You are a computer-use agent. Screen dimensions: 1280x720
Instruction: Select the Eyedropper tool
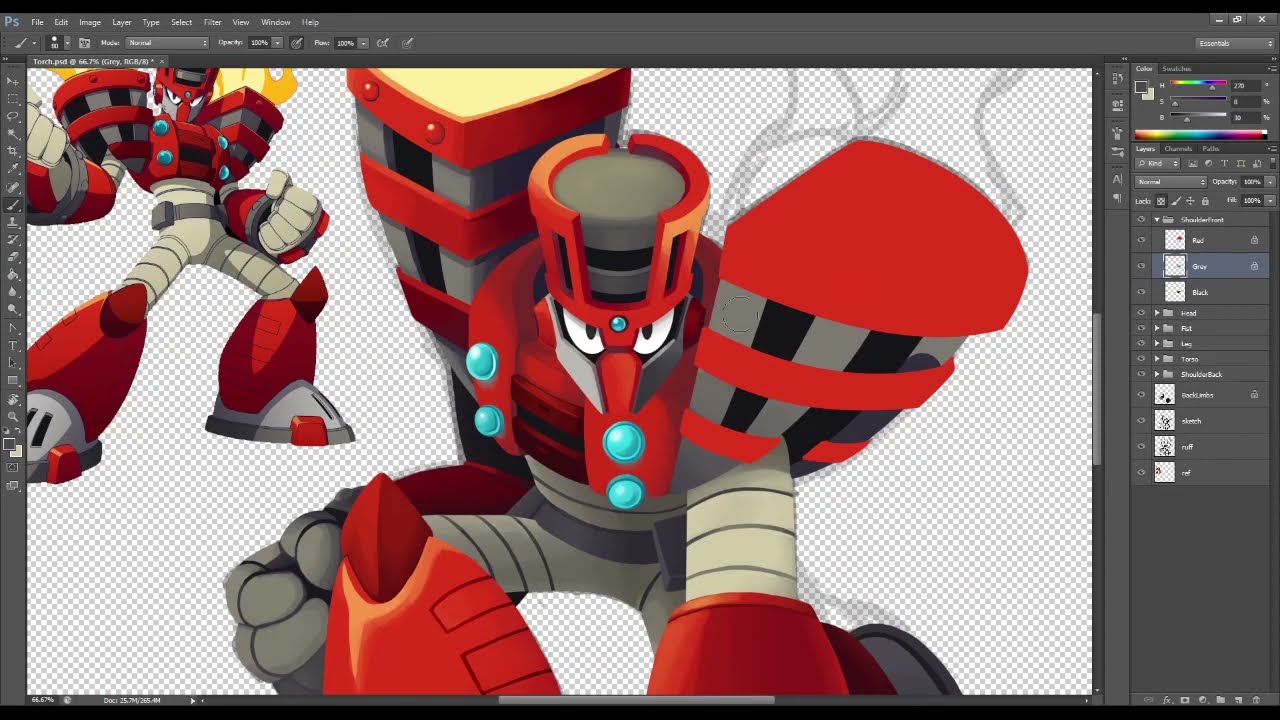tap(13, 169)
